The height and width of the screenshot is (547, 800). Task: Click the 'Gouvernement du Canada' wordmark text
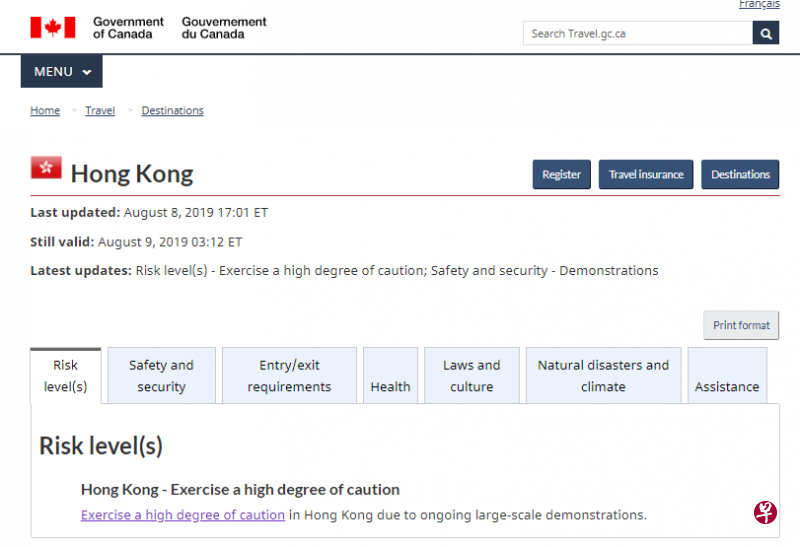pos(224,28)
